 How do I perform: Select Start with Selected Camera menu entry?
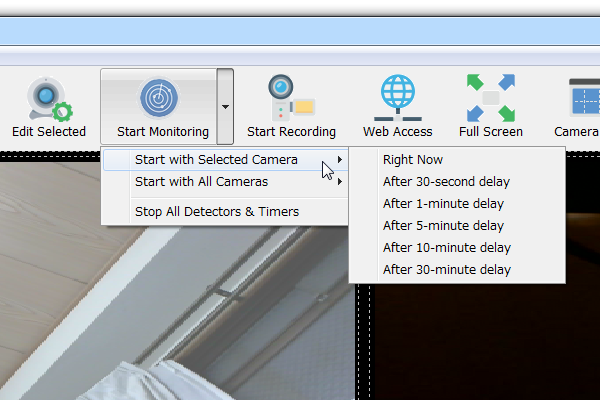[x=225, y=160]
